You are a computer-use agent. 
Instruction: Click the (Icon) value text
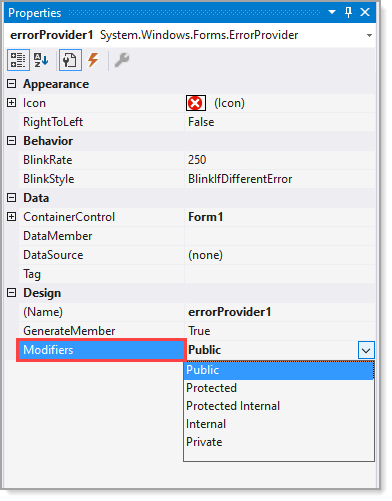click(x=229, y=103)
